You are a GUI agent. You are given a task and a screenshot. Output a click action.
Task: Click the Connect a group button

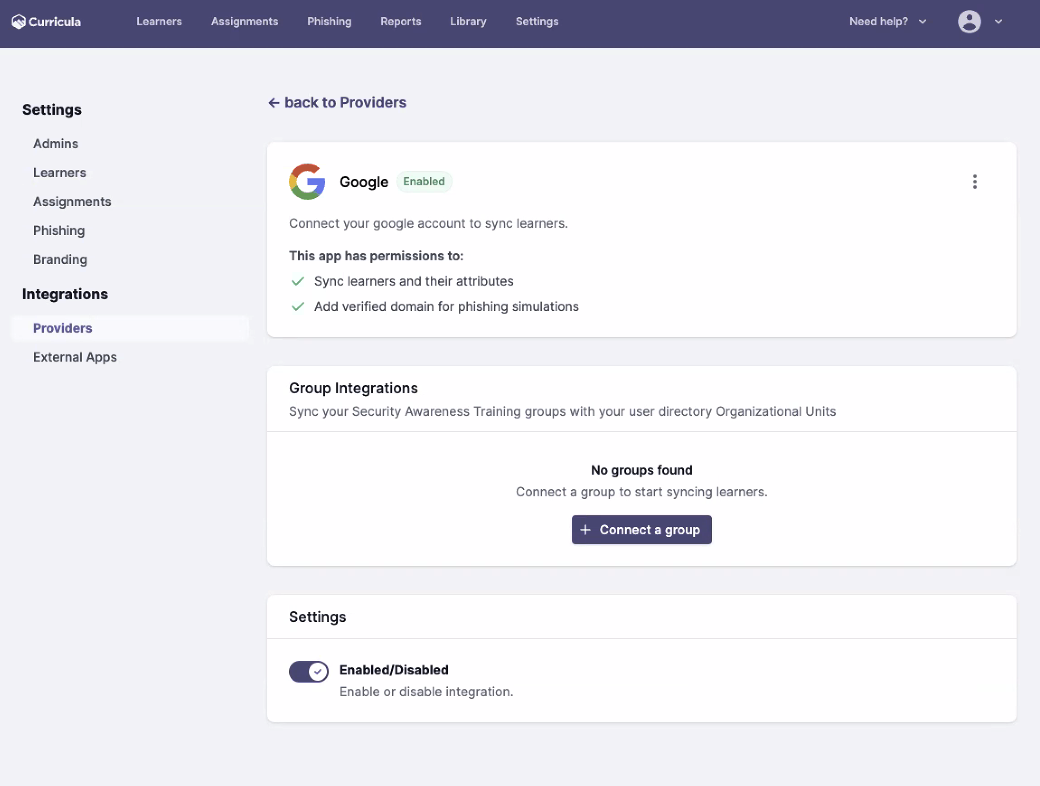pos(641,529)
